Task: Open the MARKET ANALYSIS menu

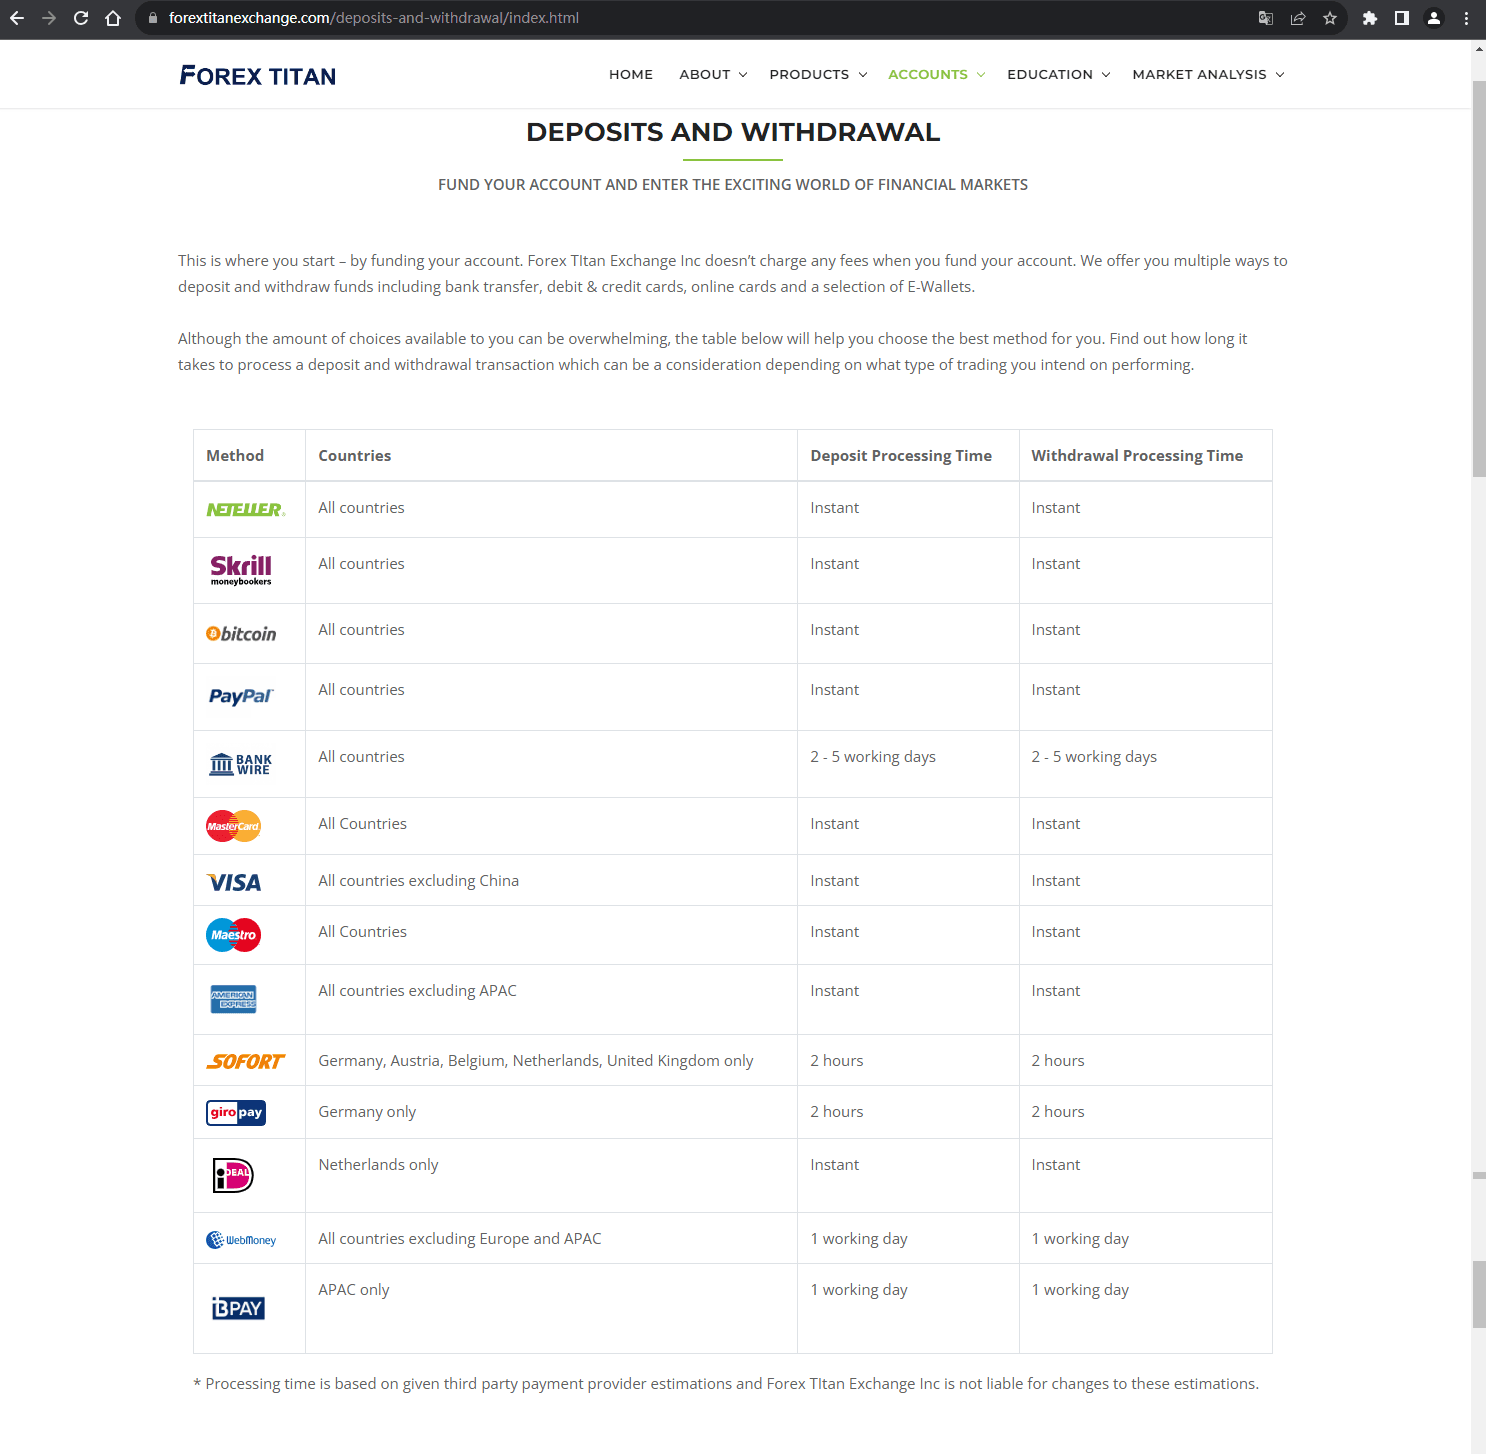Action: pos(1199,74)
